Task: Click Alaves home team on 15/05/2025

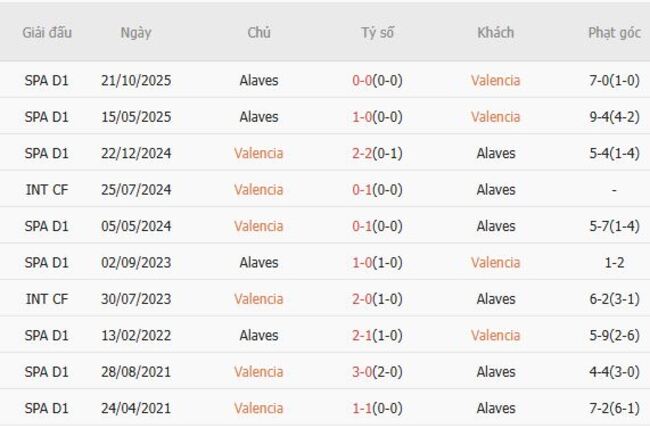Action: coord(259,117)
